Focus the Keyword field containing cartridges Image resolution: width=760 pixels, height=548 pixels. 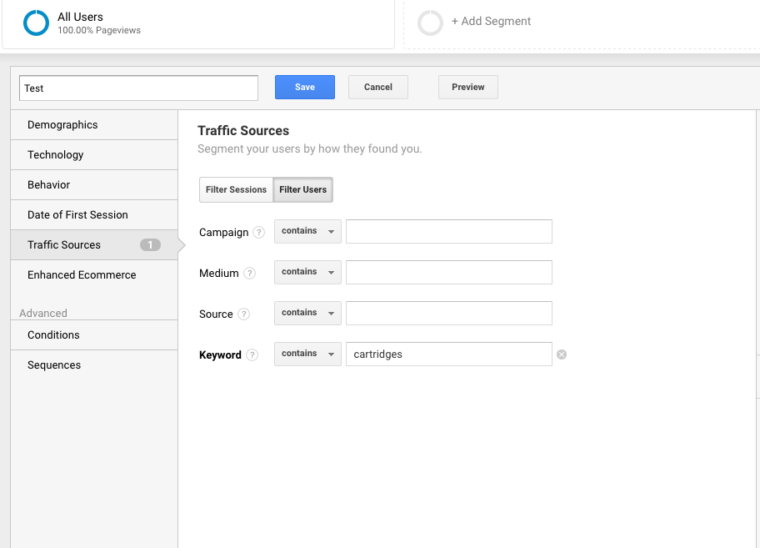tap(449, 354)
